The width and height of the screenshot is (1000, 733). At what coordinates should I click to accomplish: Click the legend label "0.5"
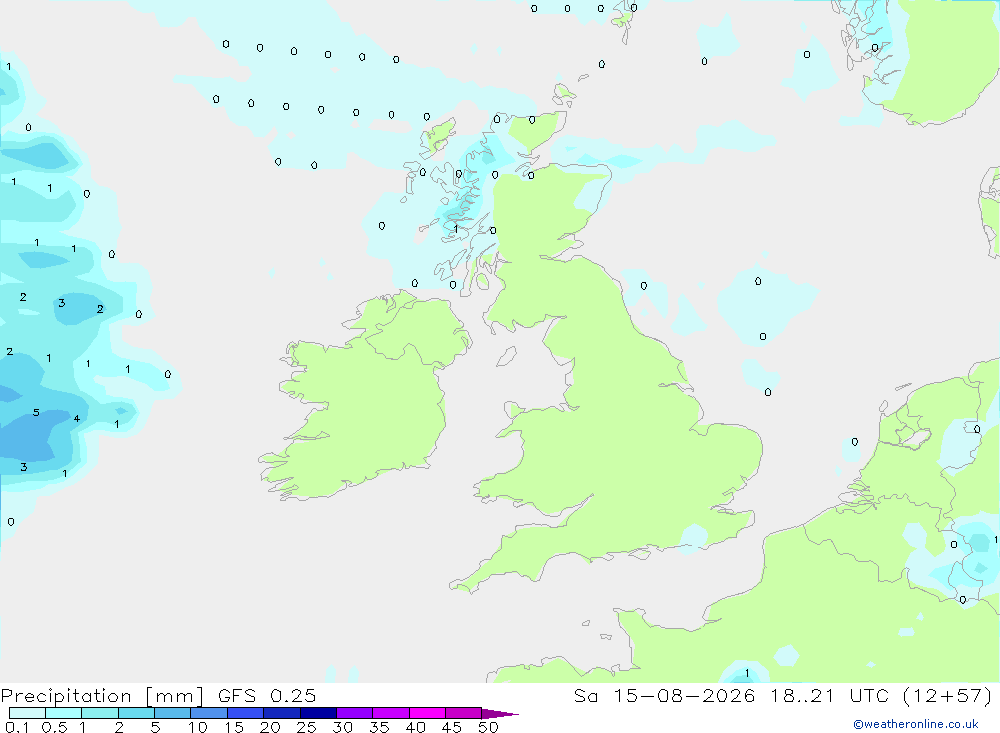(x=54, y=727)
